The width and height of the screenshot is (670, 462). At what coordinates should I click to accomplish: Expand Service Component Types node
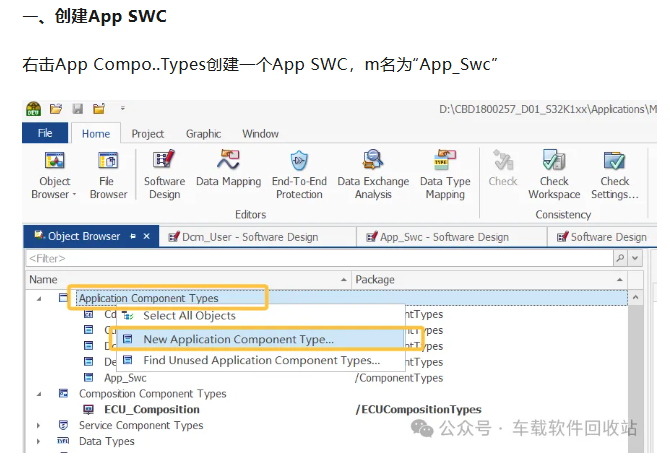(38, 426)
